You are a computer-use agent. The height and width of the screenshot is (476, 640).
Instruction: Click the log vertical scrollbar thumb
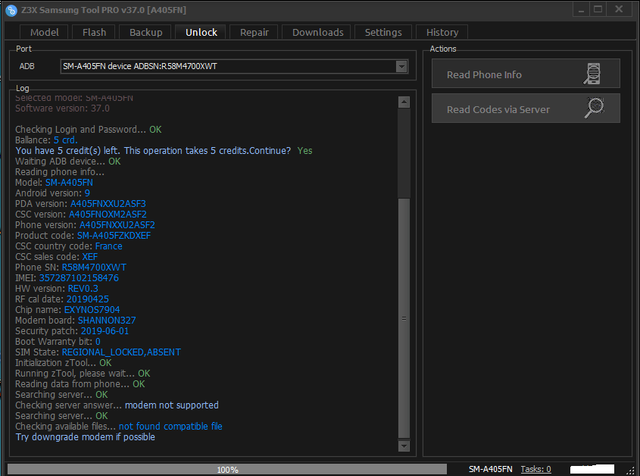[404, 318]
